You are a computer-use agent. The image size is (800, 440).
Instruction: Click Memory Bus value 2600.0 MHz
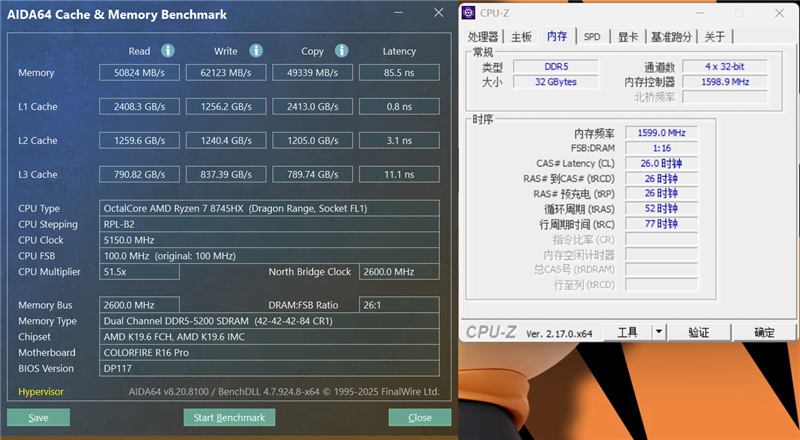(x=139, y=305)
